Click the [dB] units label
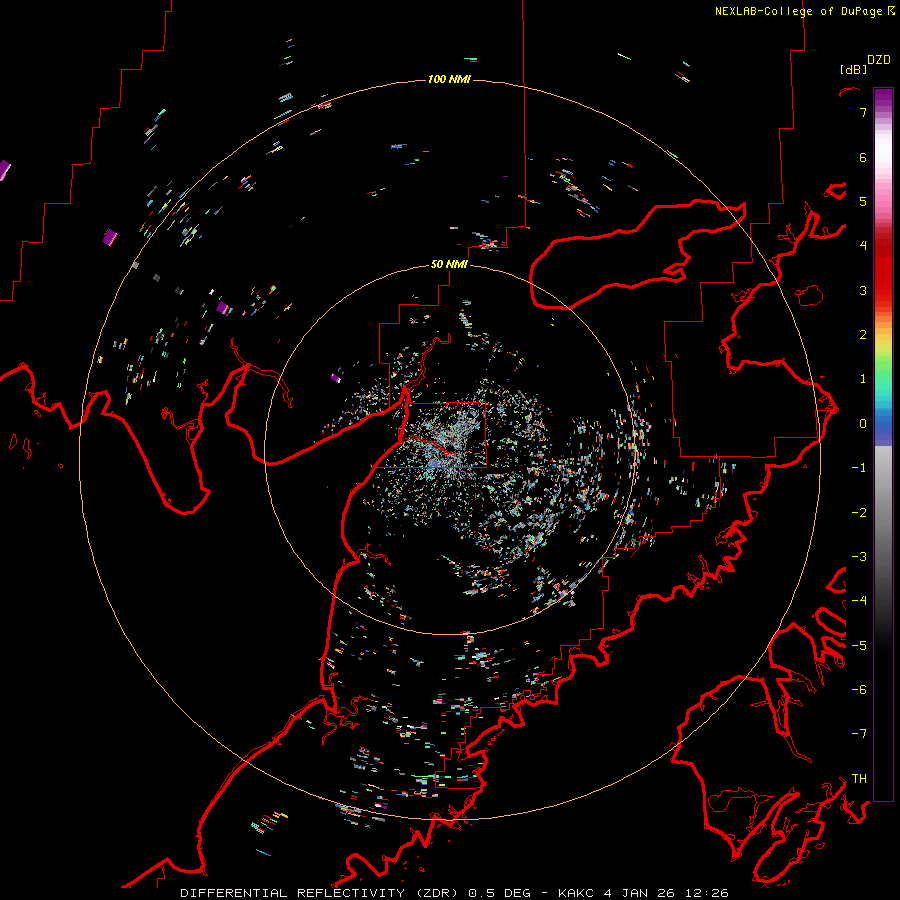The image size is (900, 900). pyautogui.click(x=854, y=69)
